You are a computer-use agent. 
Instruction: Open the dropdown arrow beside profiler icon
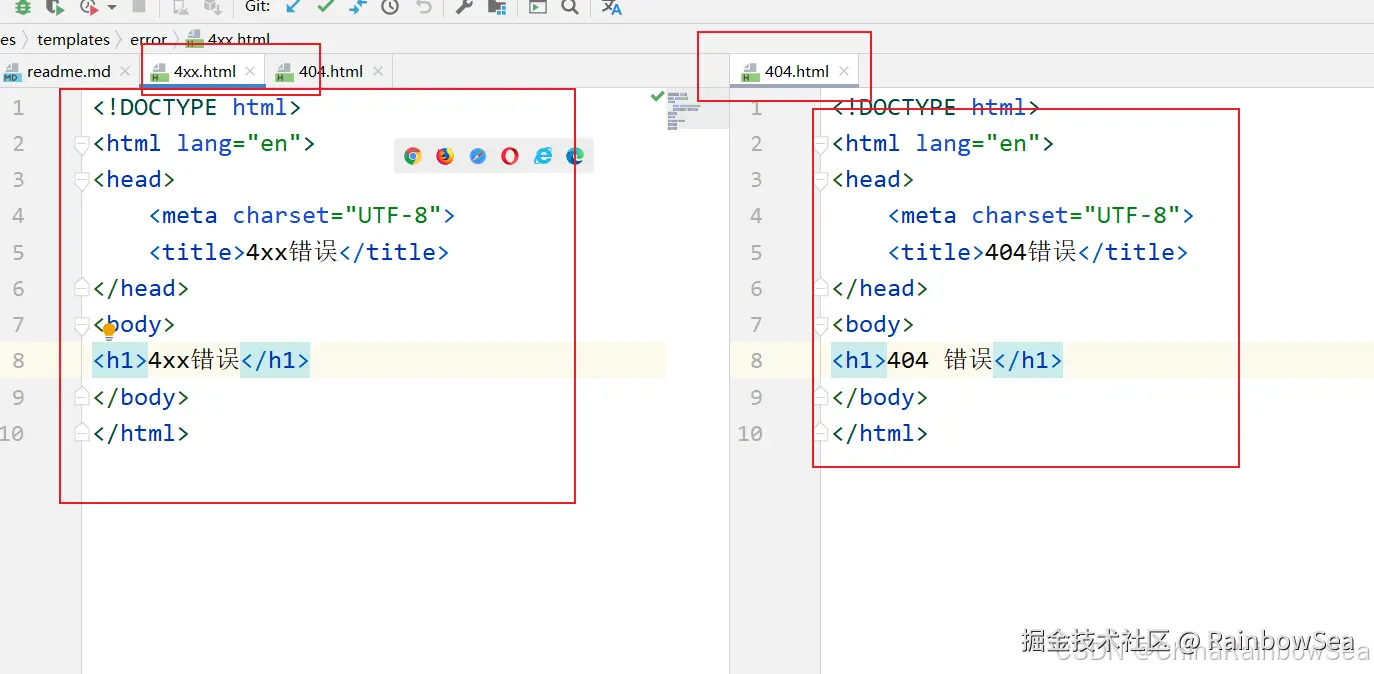tap(111, 7)
